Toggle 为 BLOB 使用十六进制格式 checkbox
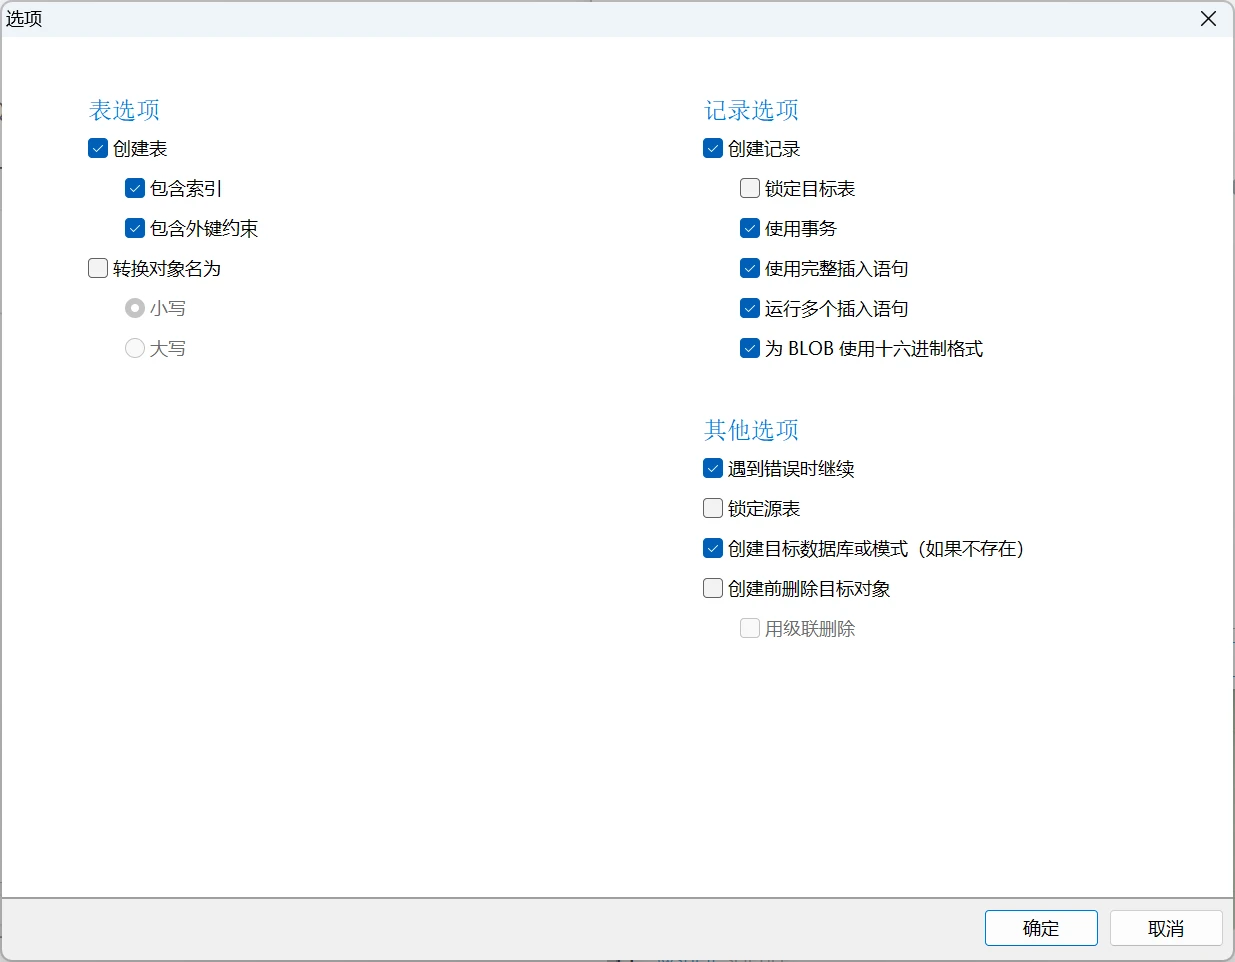1235x962 pixels. coord(750,349)
